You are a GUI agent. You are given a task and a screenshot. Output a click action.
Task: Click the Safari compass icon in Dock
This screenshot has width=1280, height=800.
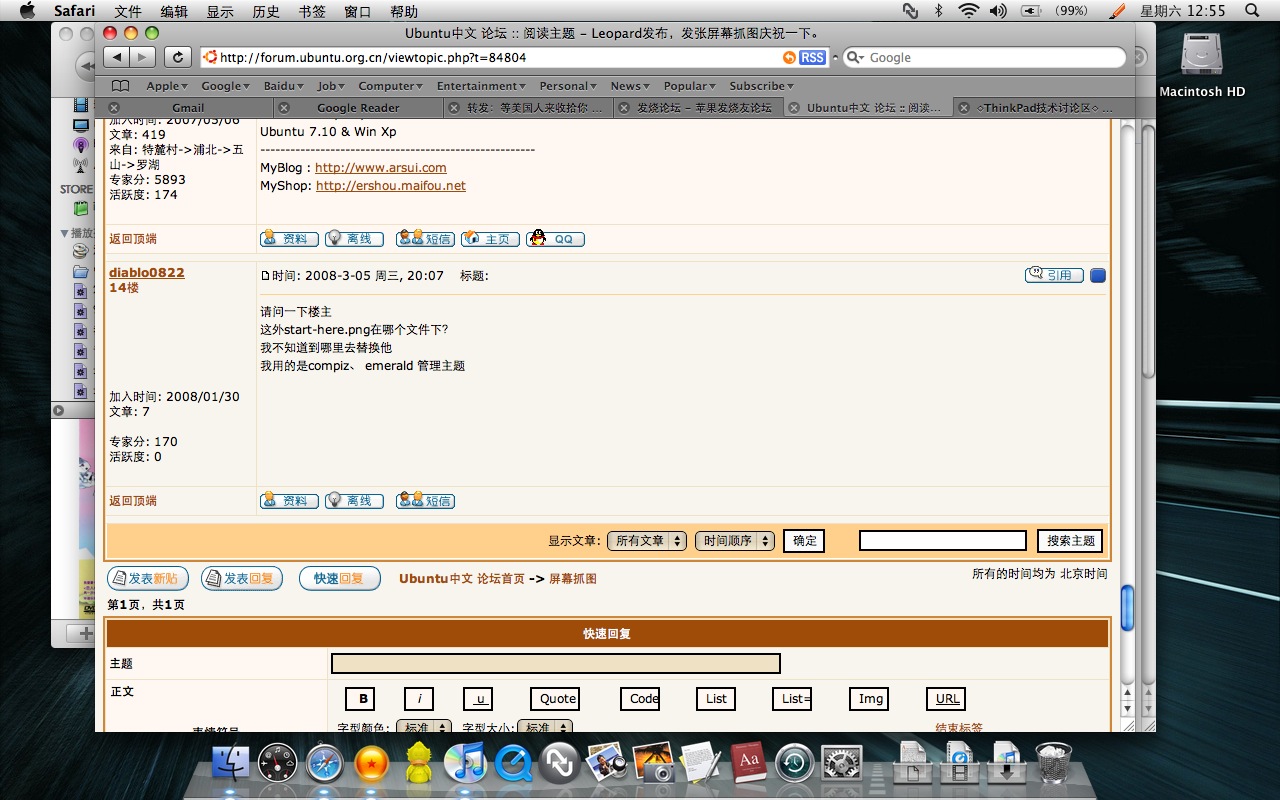325,764
